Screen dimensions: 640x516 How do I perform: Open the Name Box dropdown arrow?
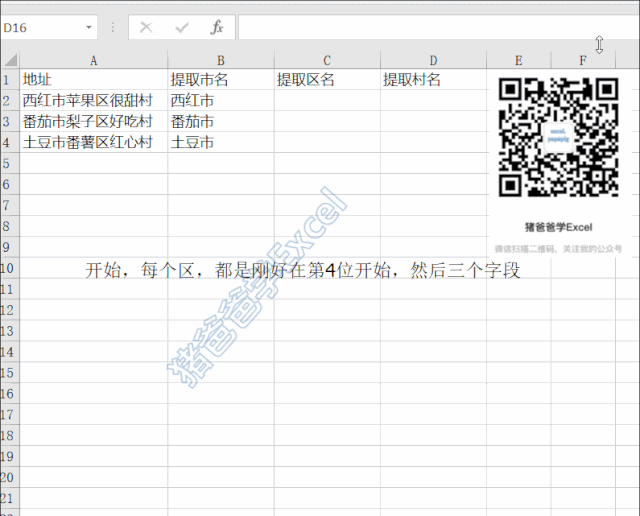89,27
